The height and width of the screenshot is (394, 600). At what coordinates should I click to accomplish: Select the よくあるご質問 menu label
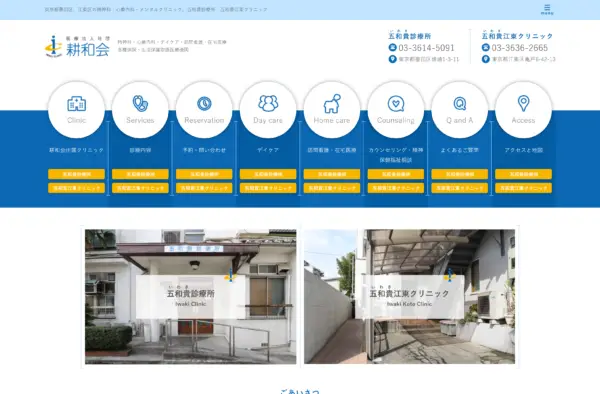pyautogui.click(x=460, y=150)
